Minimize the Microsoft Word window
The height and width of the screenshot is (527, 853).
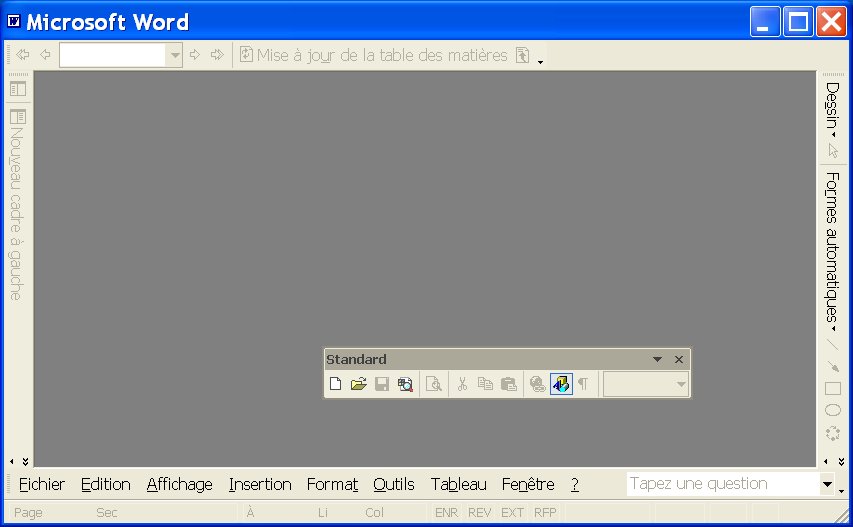click(x=765, y=22)
